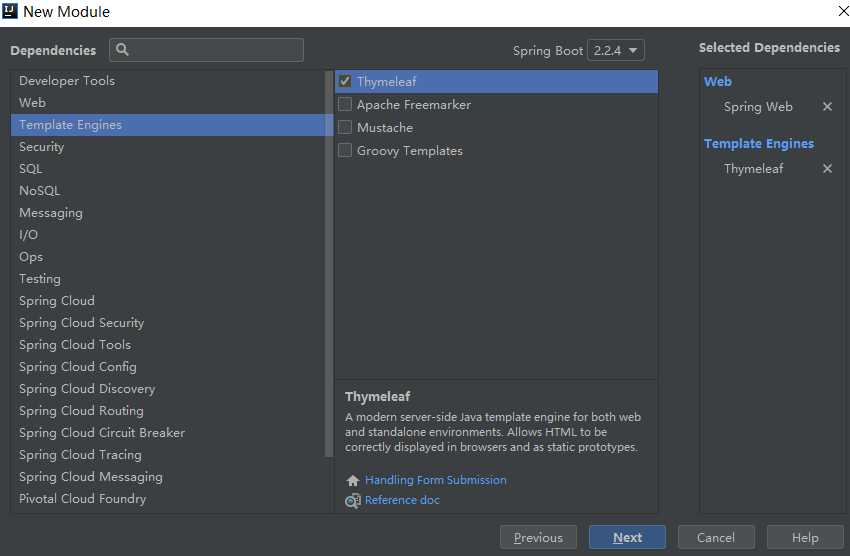The height and width of the screenshot is (556, 850).
Task: Open the Spring Boot version dropdown
Action: (x=616, y=50)
